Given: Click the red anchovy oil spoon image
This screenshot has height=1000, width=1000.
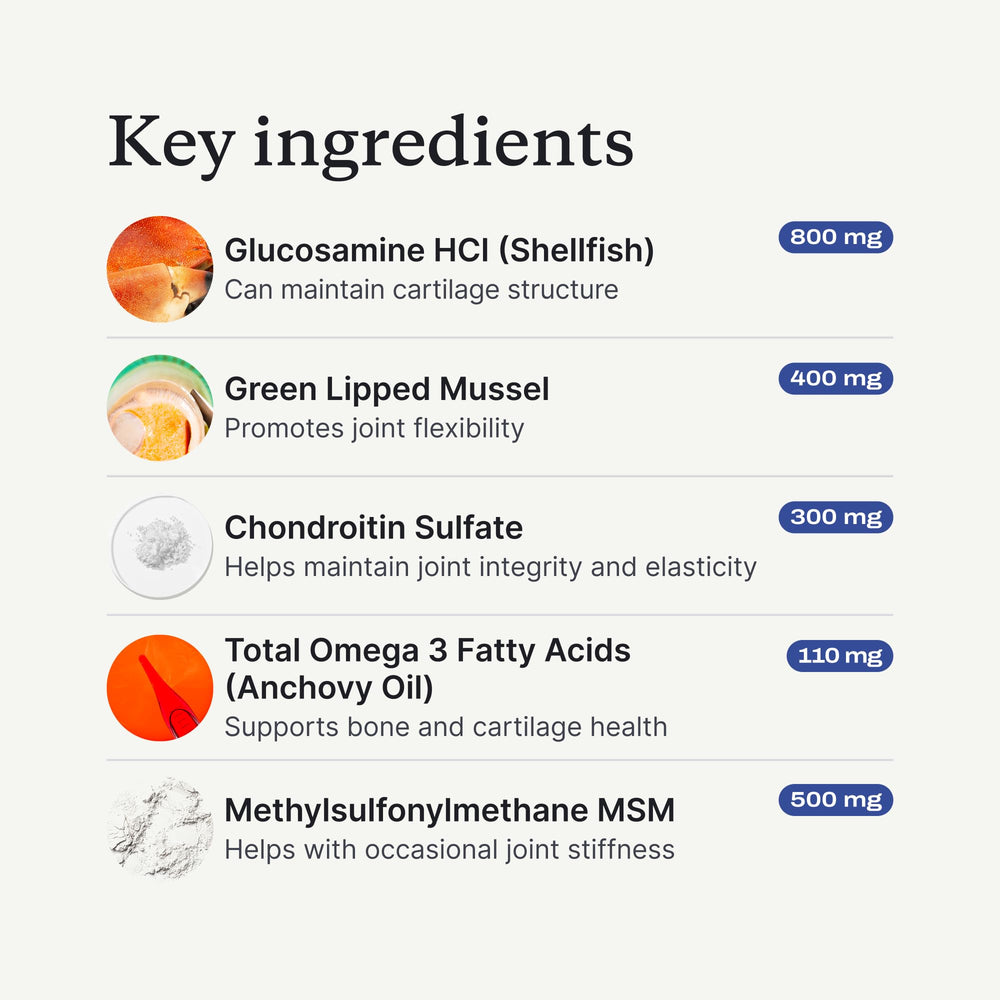Looking at the screenshot, I should (x=160, y=688).
